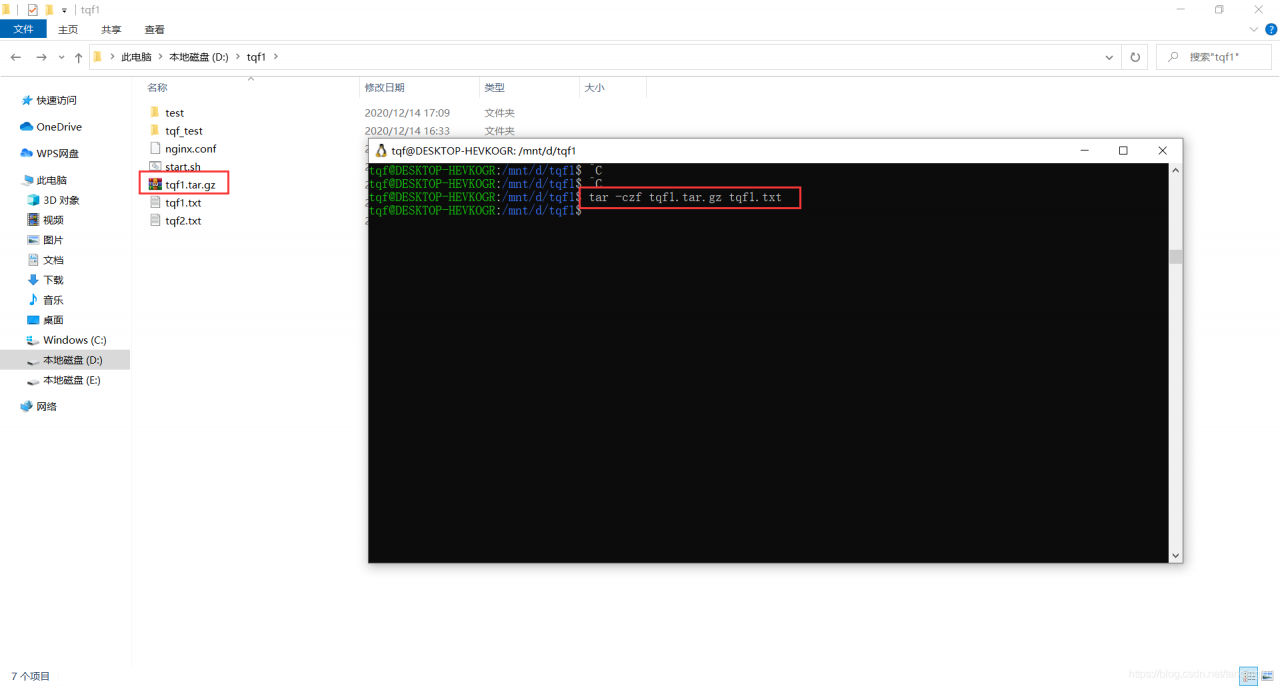Open 下载 folder in sidebar
The width and height of the screenshot is (1280, 686).
(x=53, y=280)
